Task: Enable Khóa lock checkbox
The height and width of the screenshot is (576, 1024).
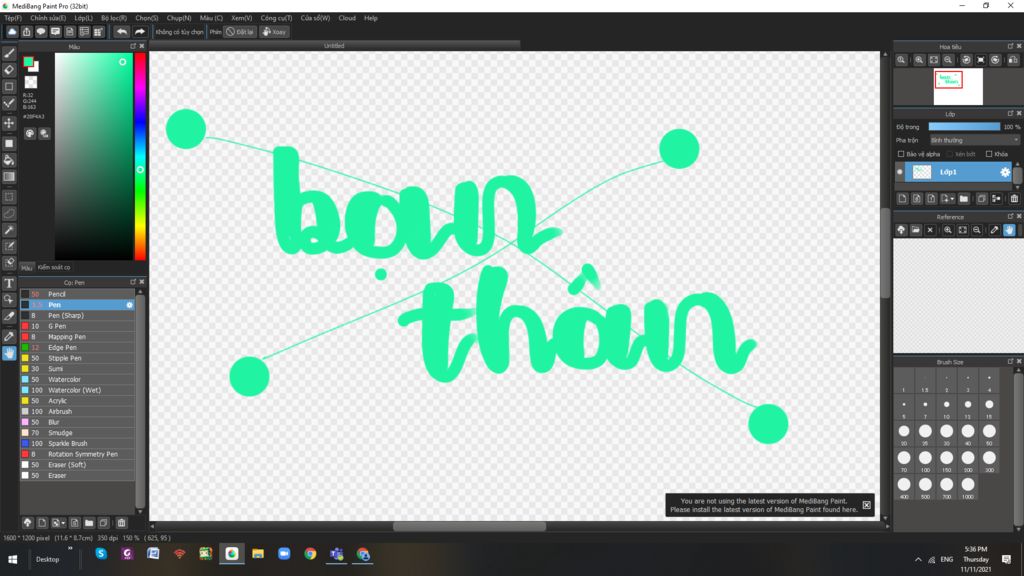Action: (x=989, y=154)
